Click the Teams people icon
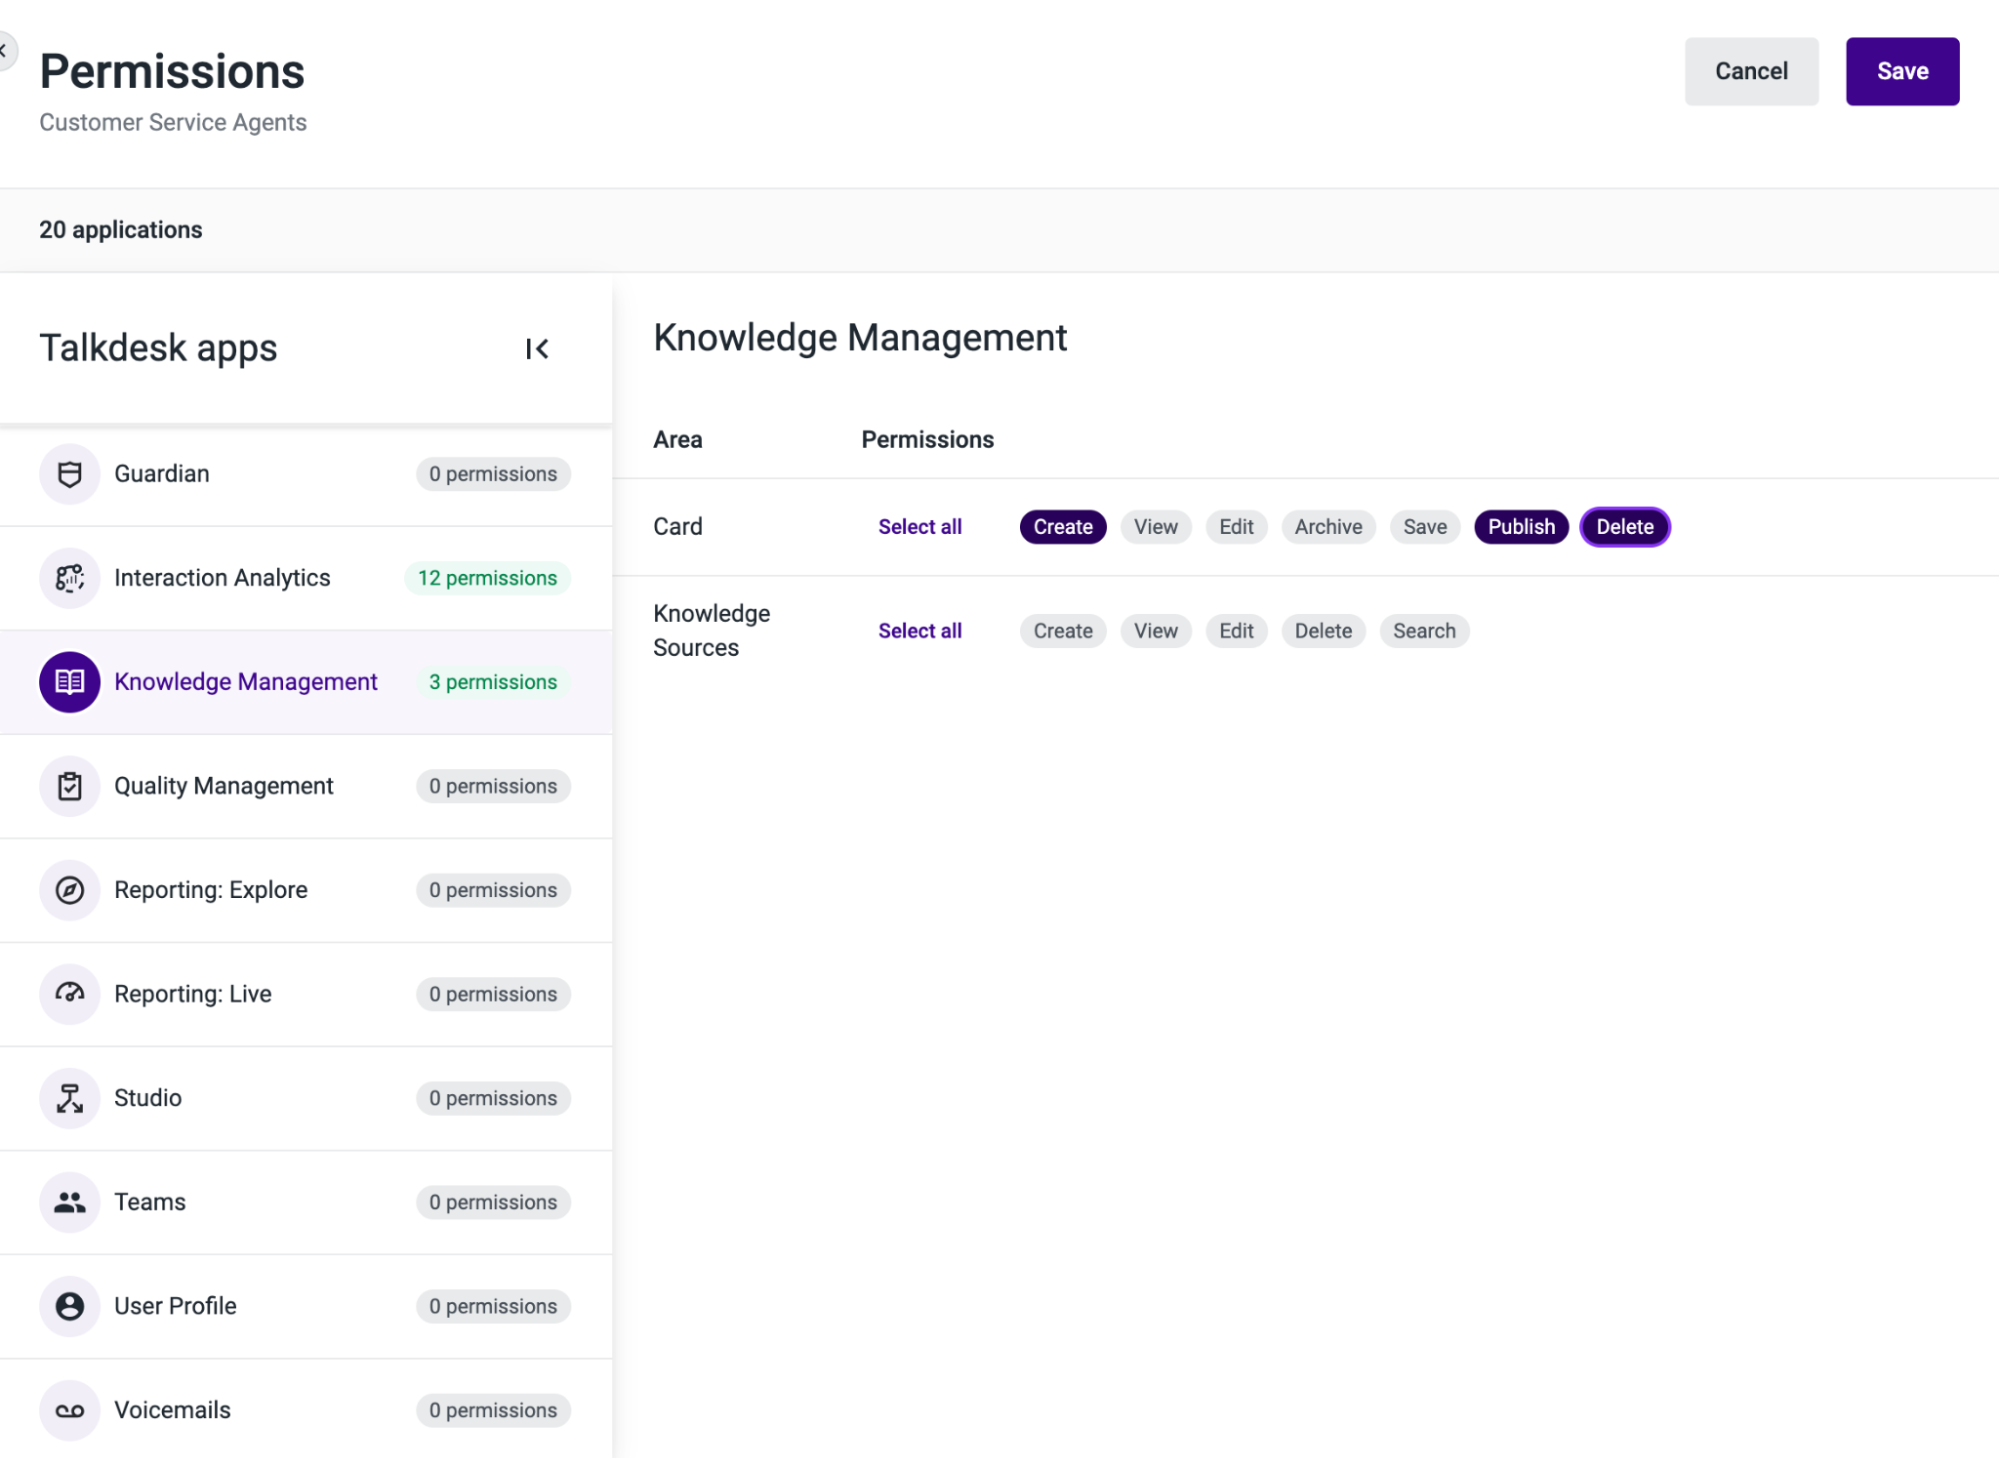Screen dimensions: 1999x1459 pyautogui.click(x=69, y=1202)
